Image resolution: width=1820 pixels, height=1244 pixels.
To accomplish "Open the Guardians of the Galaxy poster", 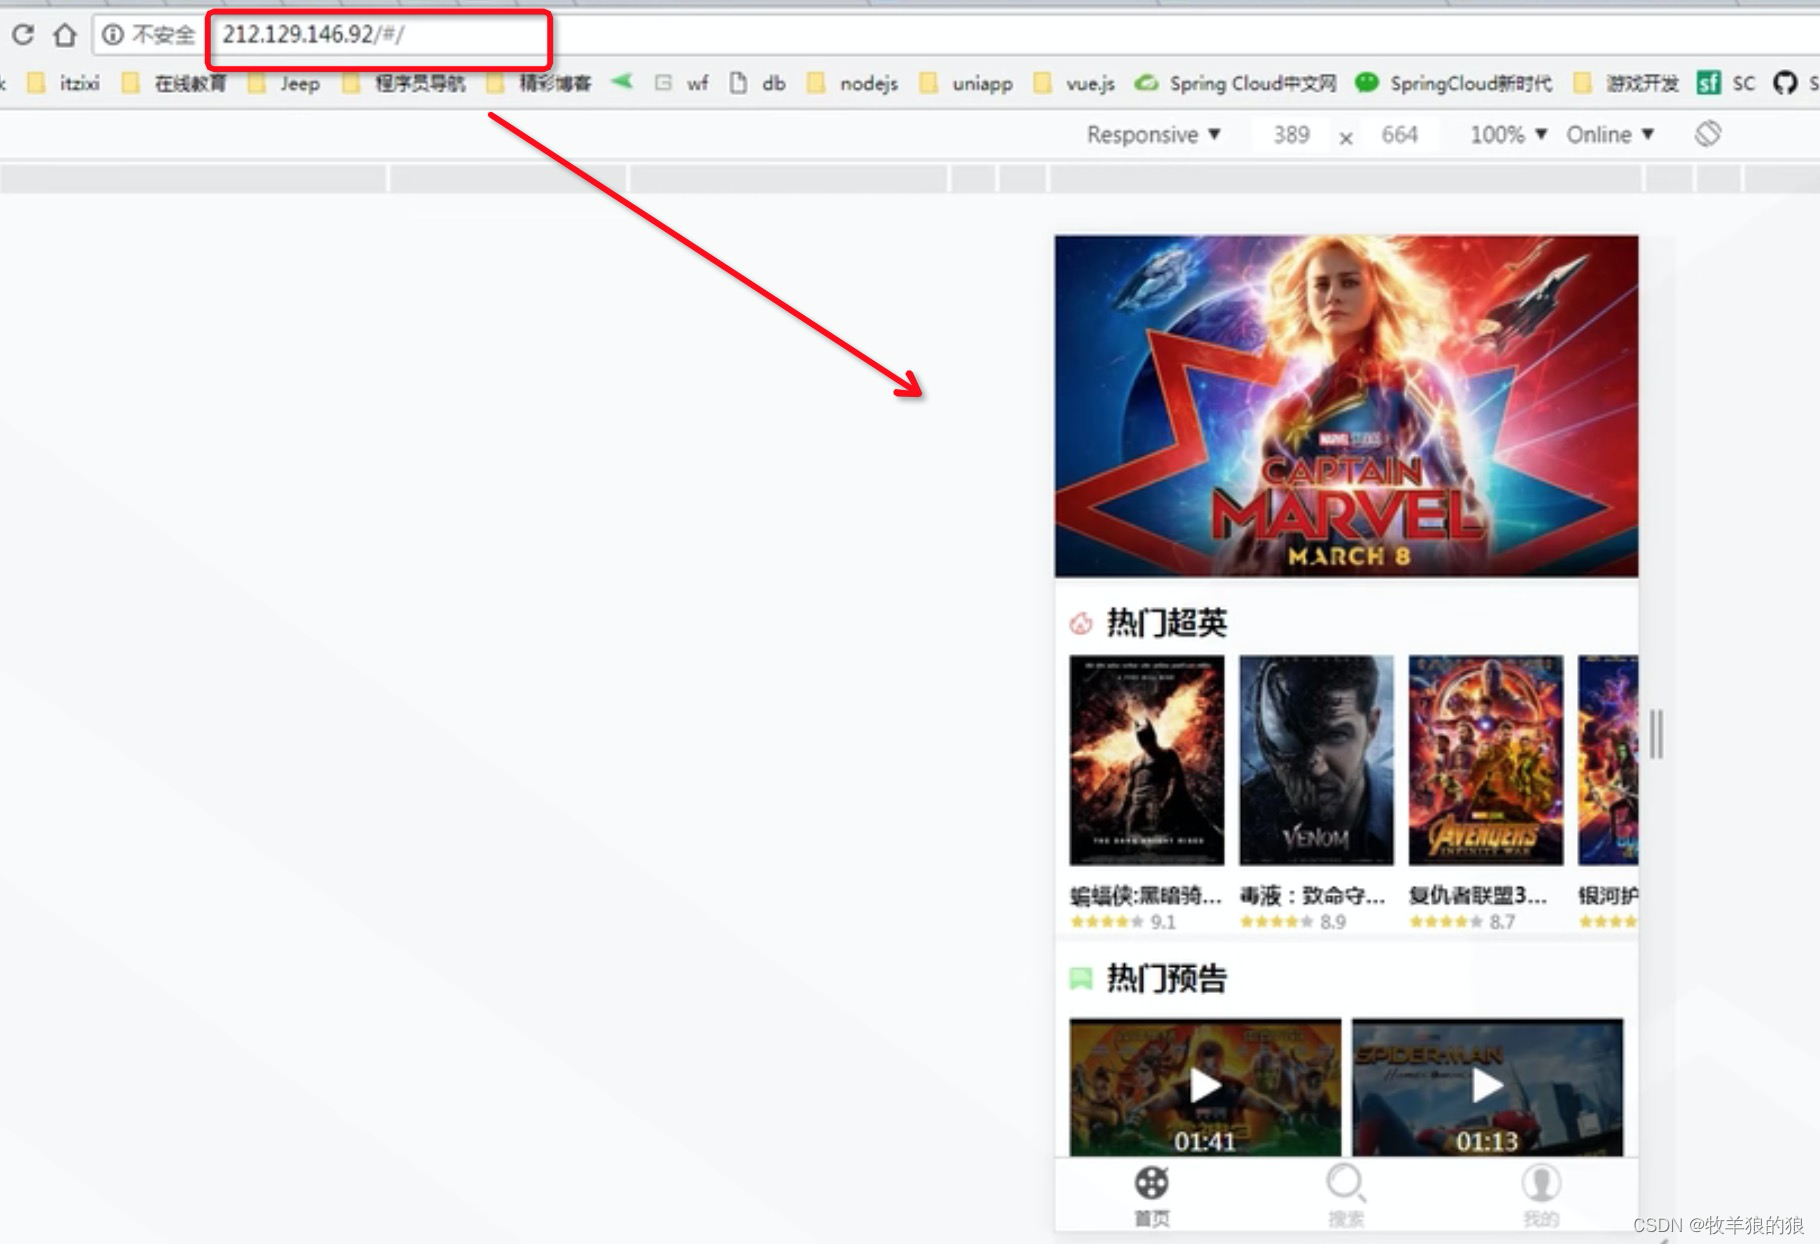I will (1608, 760).
